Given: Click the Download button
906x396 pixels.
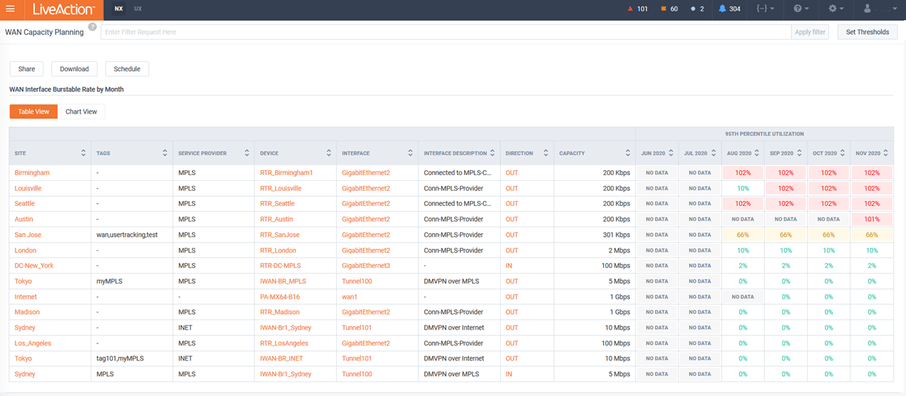Looking at the screenshot, I should click(75, 69).
